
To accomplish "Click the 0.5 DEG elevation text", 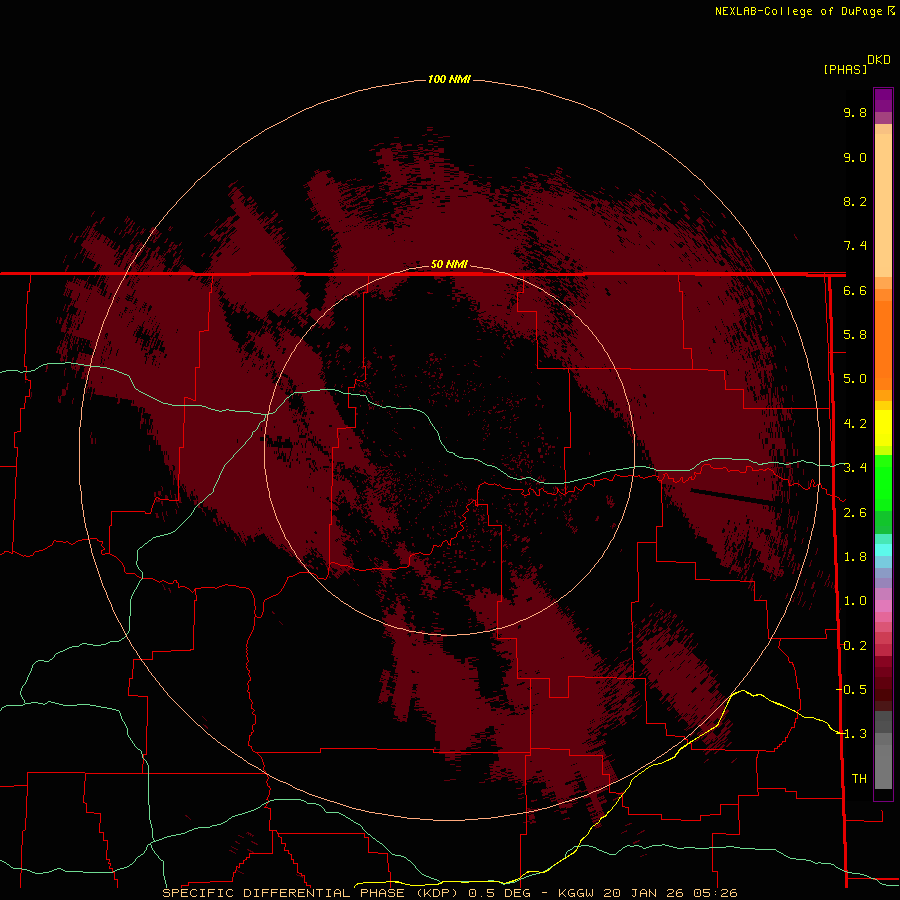I will pos(500,893).
